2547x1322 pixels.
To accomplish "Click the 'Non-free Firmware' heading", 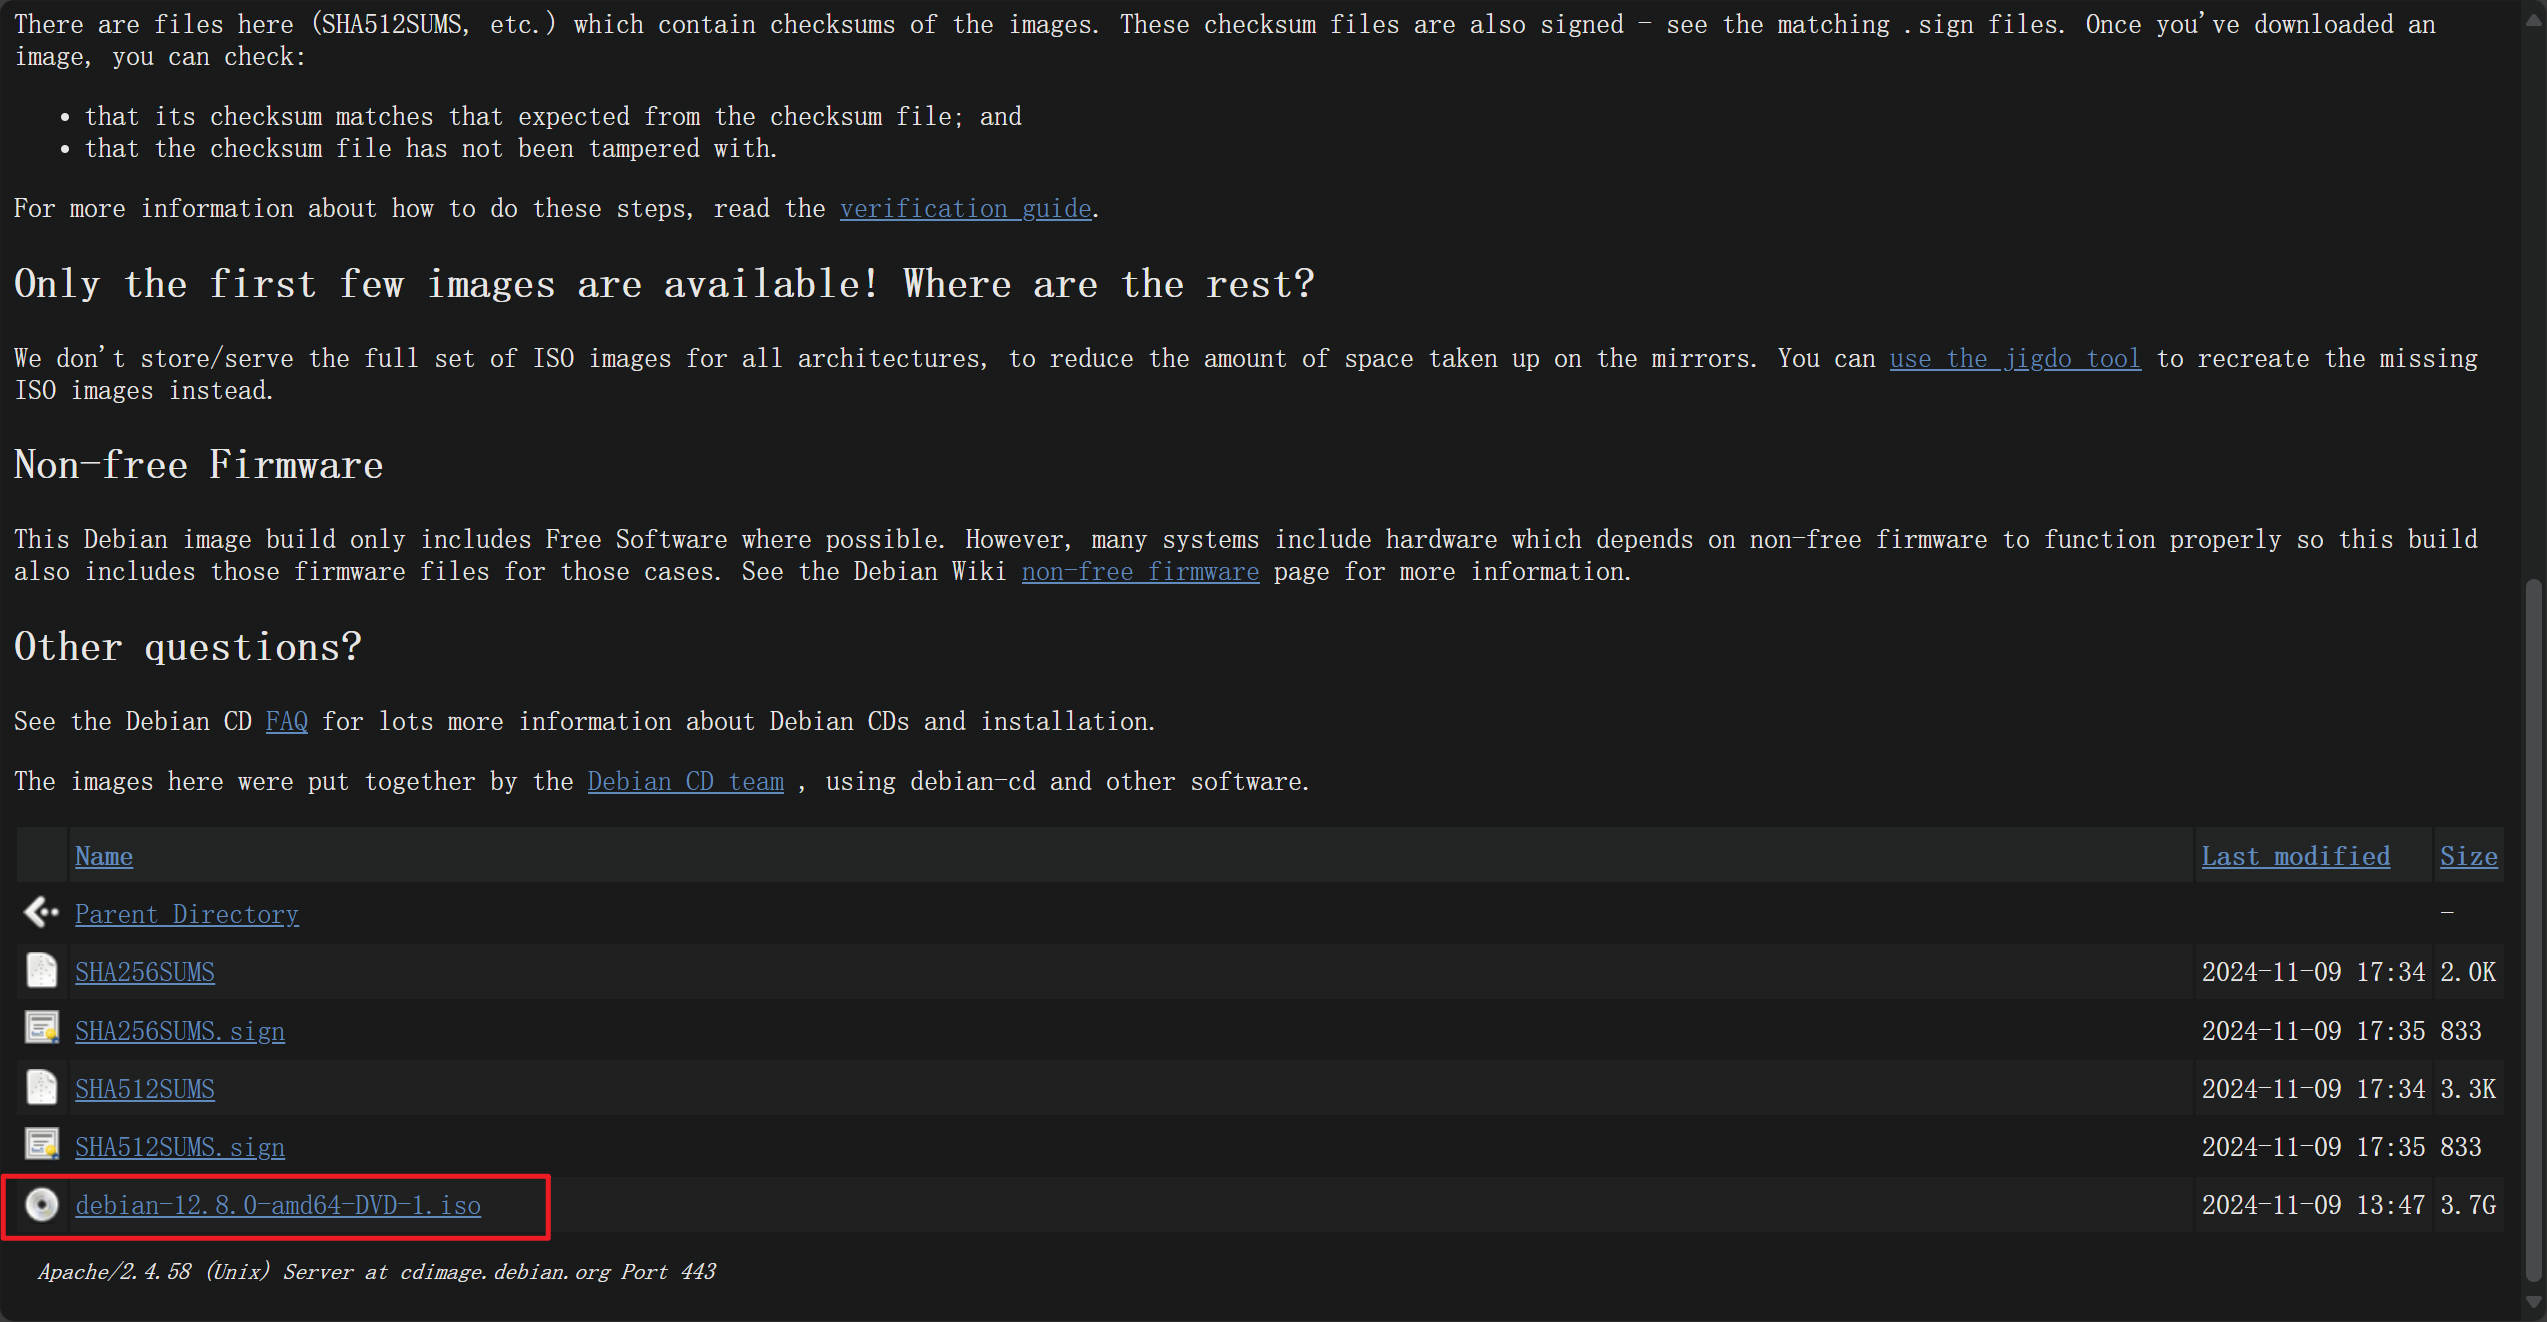I will tap(198, 465).
